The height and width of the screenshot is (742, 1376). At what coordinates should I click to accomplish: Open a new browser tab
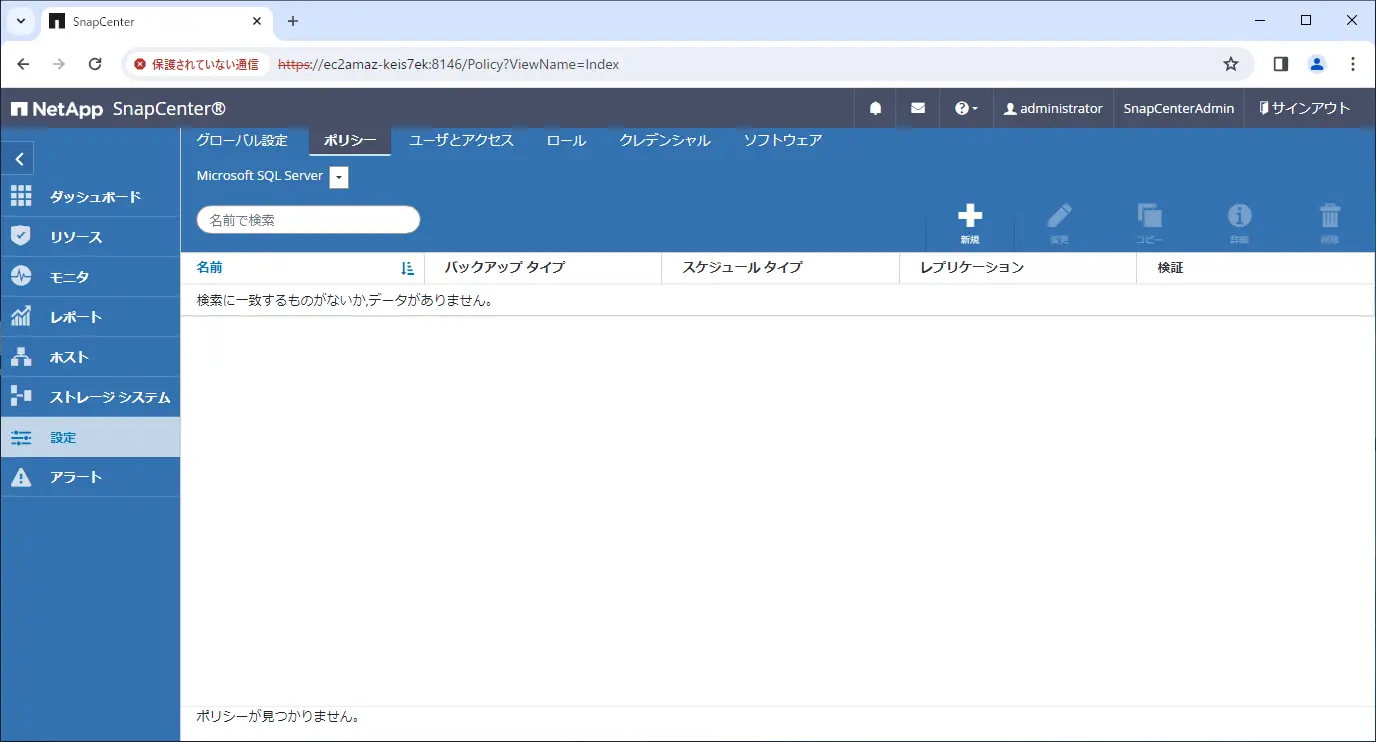[x=292, y=21]
